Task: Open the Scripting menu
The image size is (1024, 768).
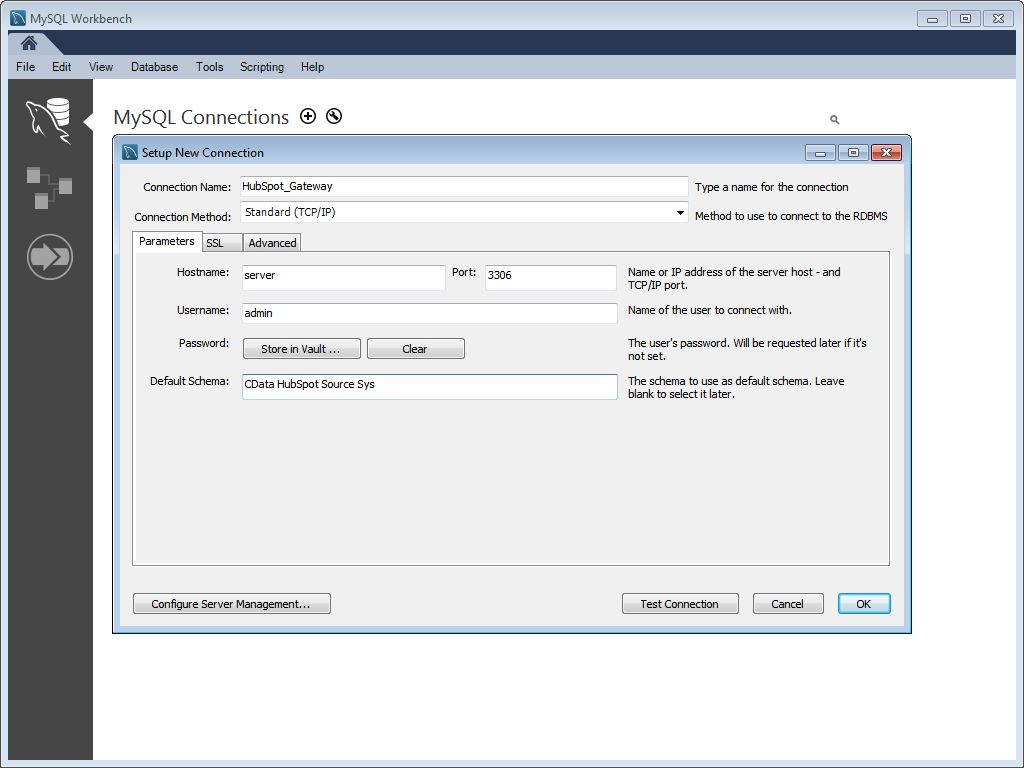Action: [x=262, y=67]
